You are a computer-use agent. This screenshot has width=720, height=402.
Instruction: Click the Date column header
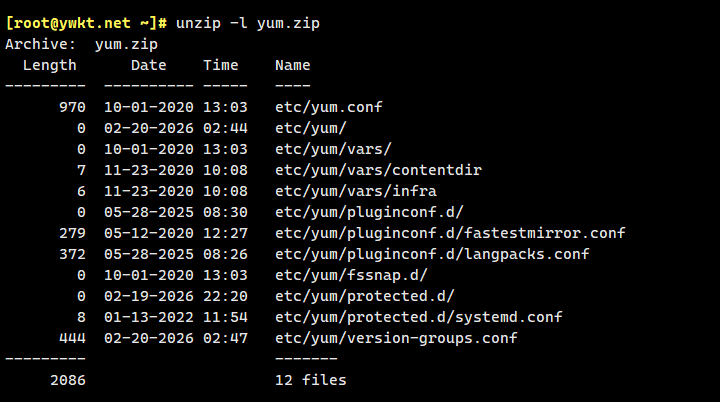point(148,65)
